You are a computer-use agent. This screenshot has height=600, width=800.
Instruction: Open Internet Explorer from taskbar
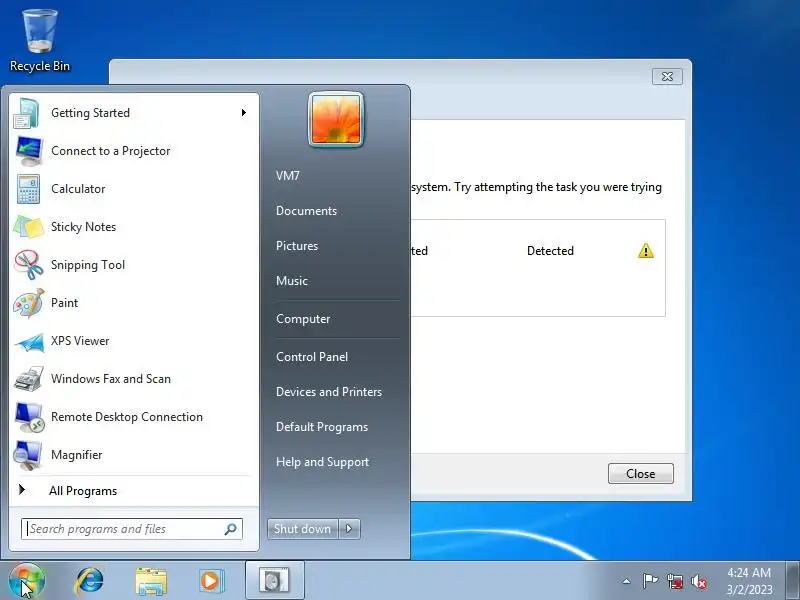[x=90, y=581]
